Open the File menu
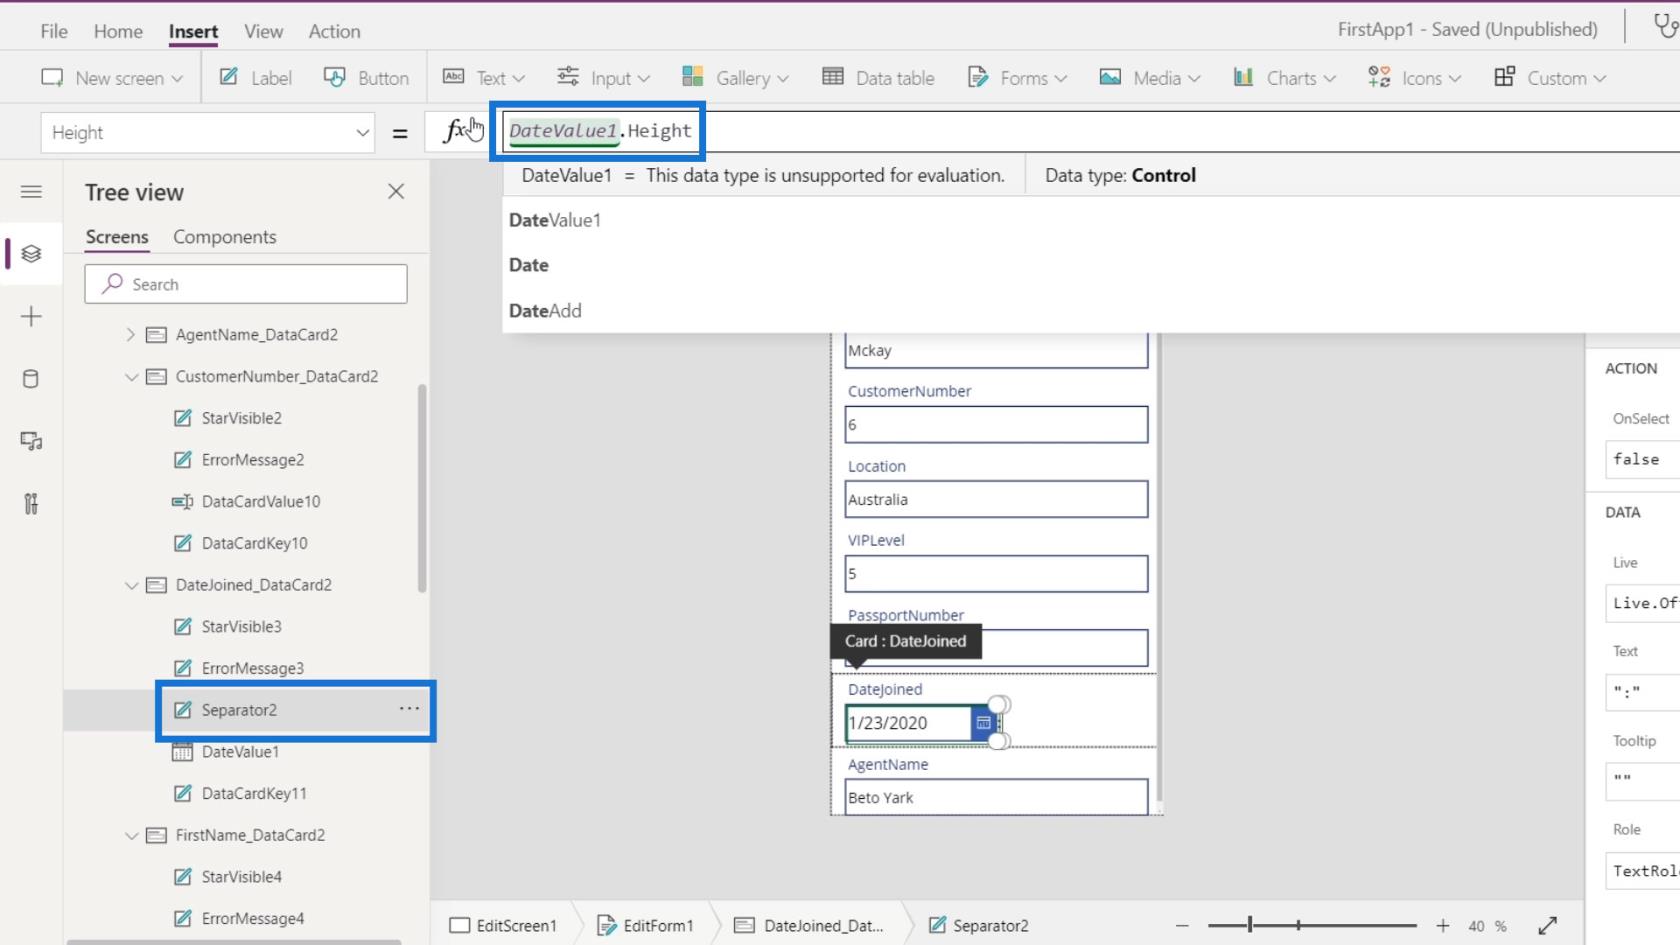 click(54, 31)
